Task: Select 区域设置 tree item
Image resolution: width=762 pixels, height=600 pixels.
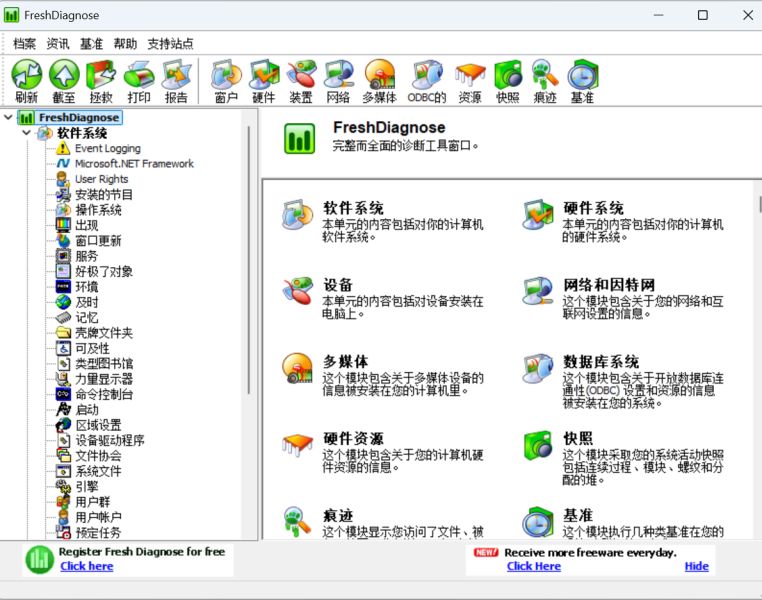Action: pyautogui.click(x=98, y=425)
